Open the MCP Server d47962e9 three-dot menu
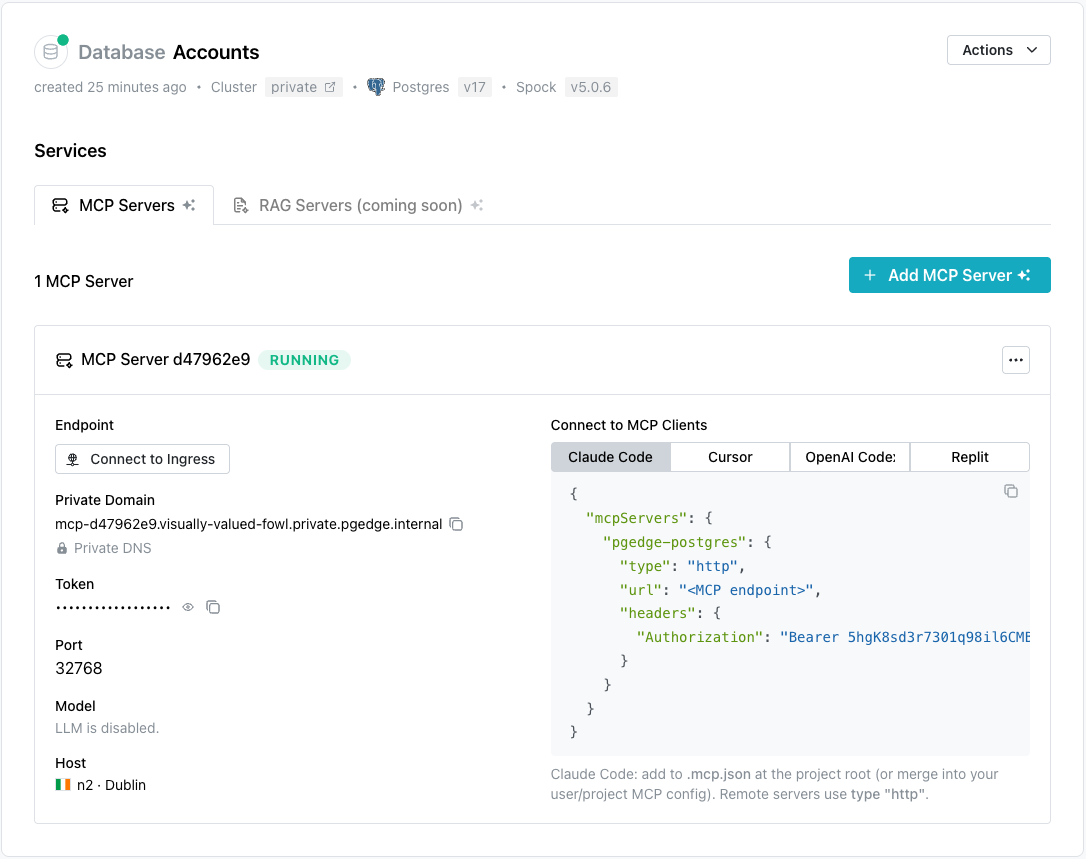 (1015, 360)
